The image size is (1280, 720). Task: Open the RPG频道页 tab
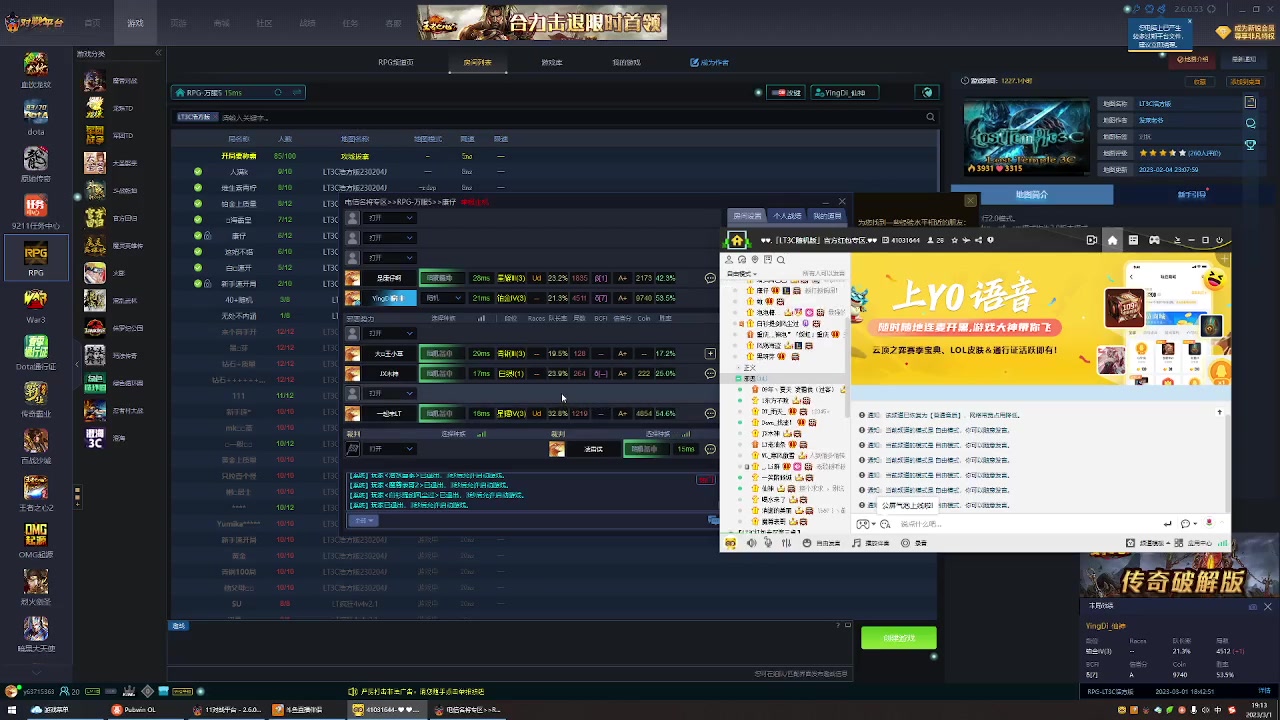396,62
